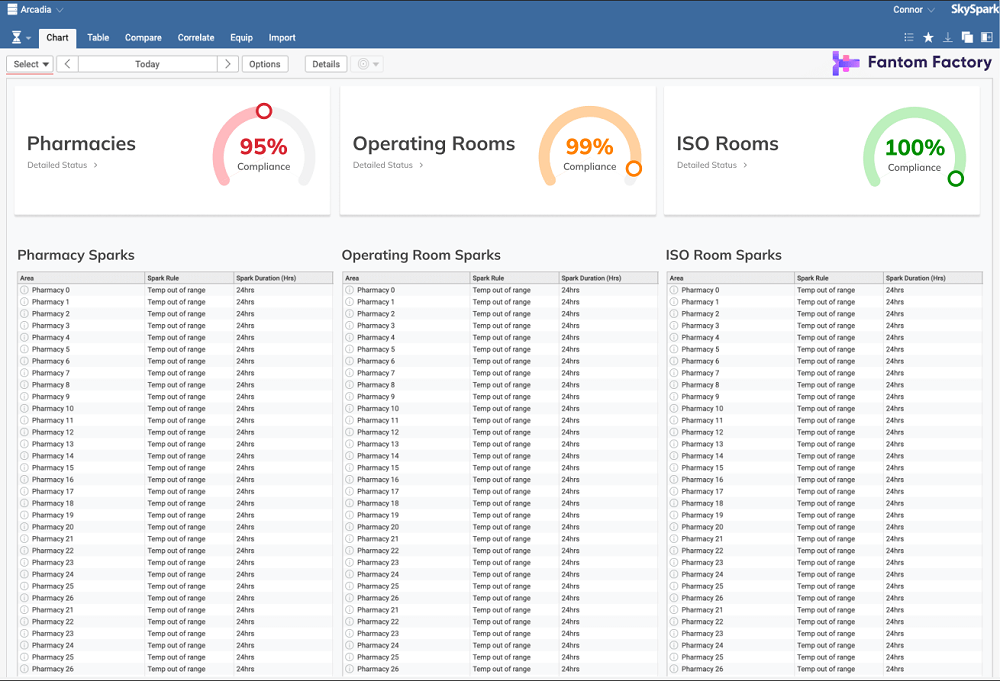Click the 99% Compliance value

point(589,147)
